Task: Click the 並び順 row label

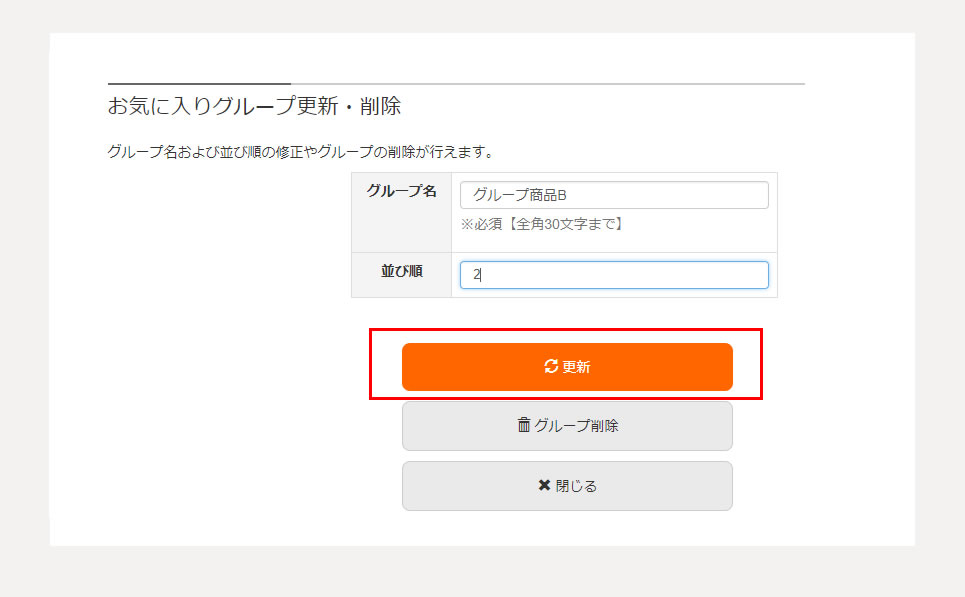Action: pos(401,271)
